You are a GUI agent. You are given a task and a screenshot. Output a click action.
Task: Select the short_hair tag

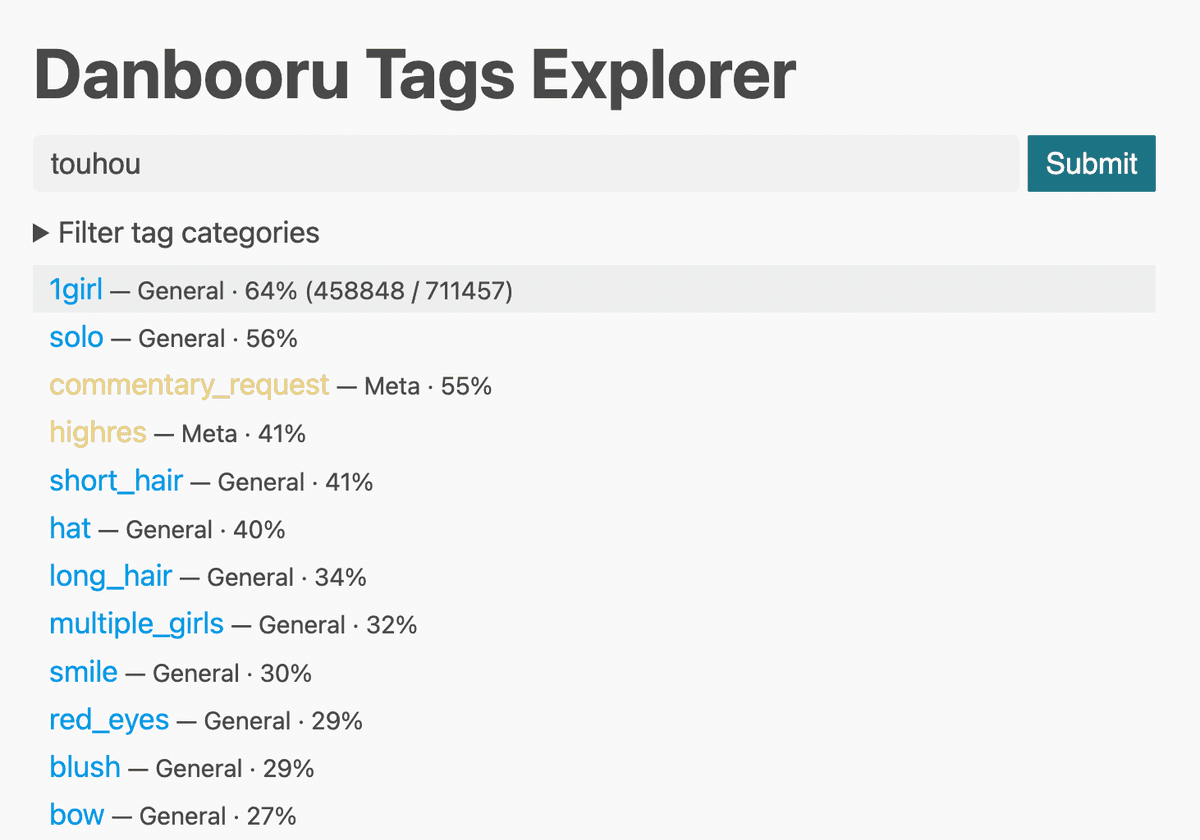[116, 481]
